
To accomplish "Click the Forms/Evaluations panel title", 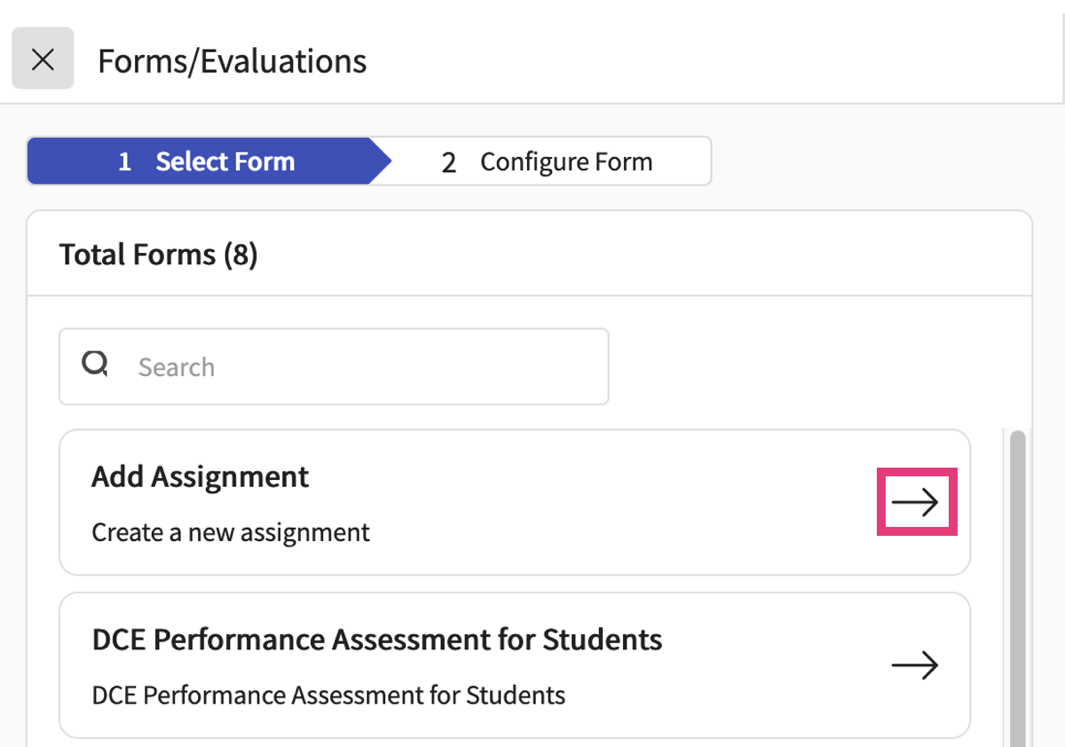I will 232,62.
